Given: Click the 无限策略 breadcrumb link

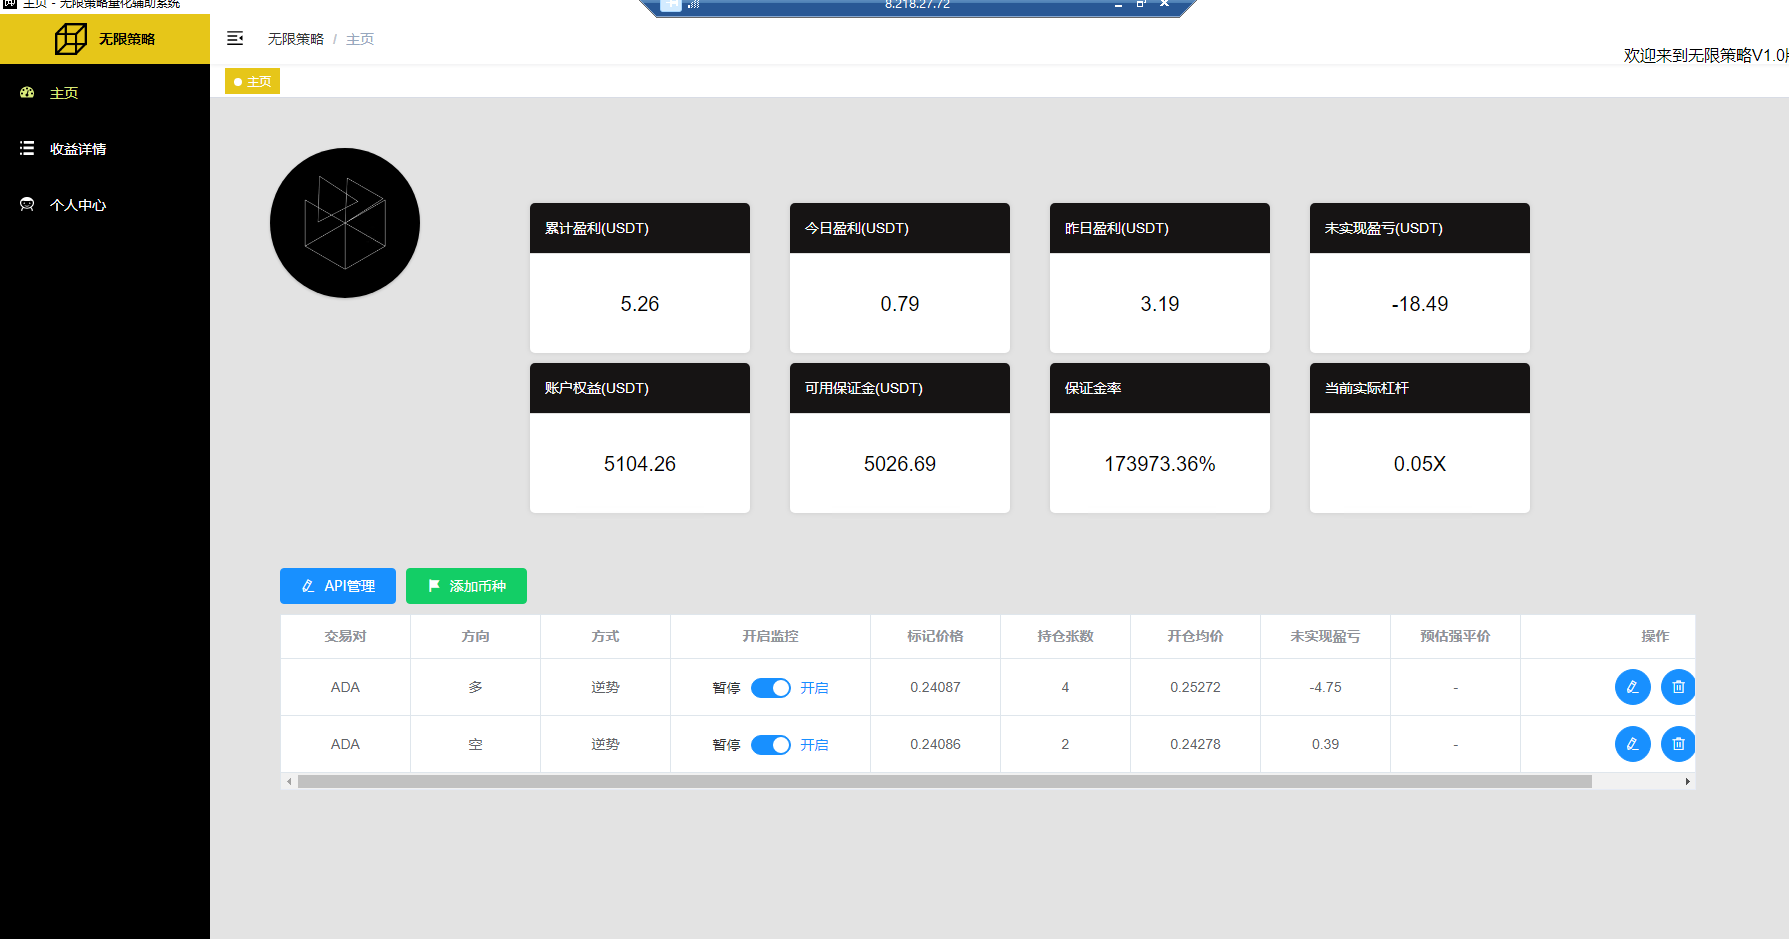Looking at the screenshot, I should pyautogui.click(x=295, y=39).
